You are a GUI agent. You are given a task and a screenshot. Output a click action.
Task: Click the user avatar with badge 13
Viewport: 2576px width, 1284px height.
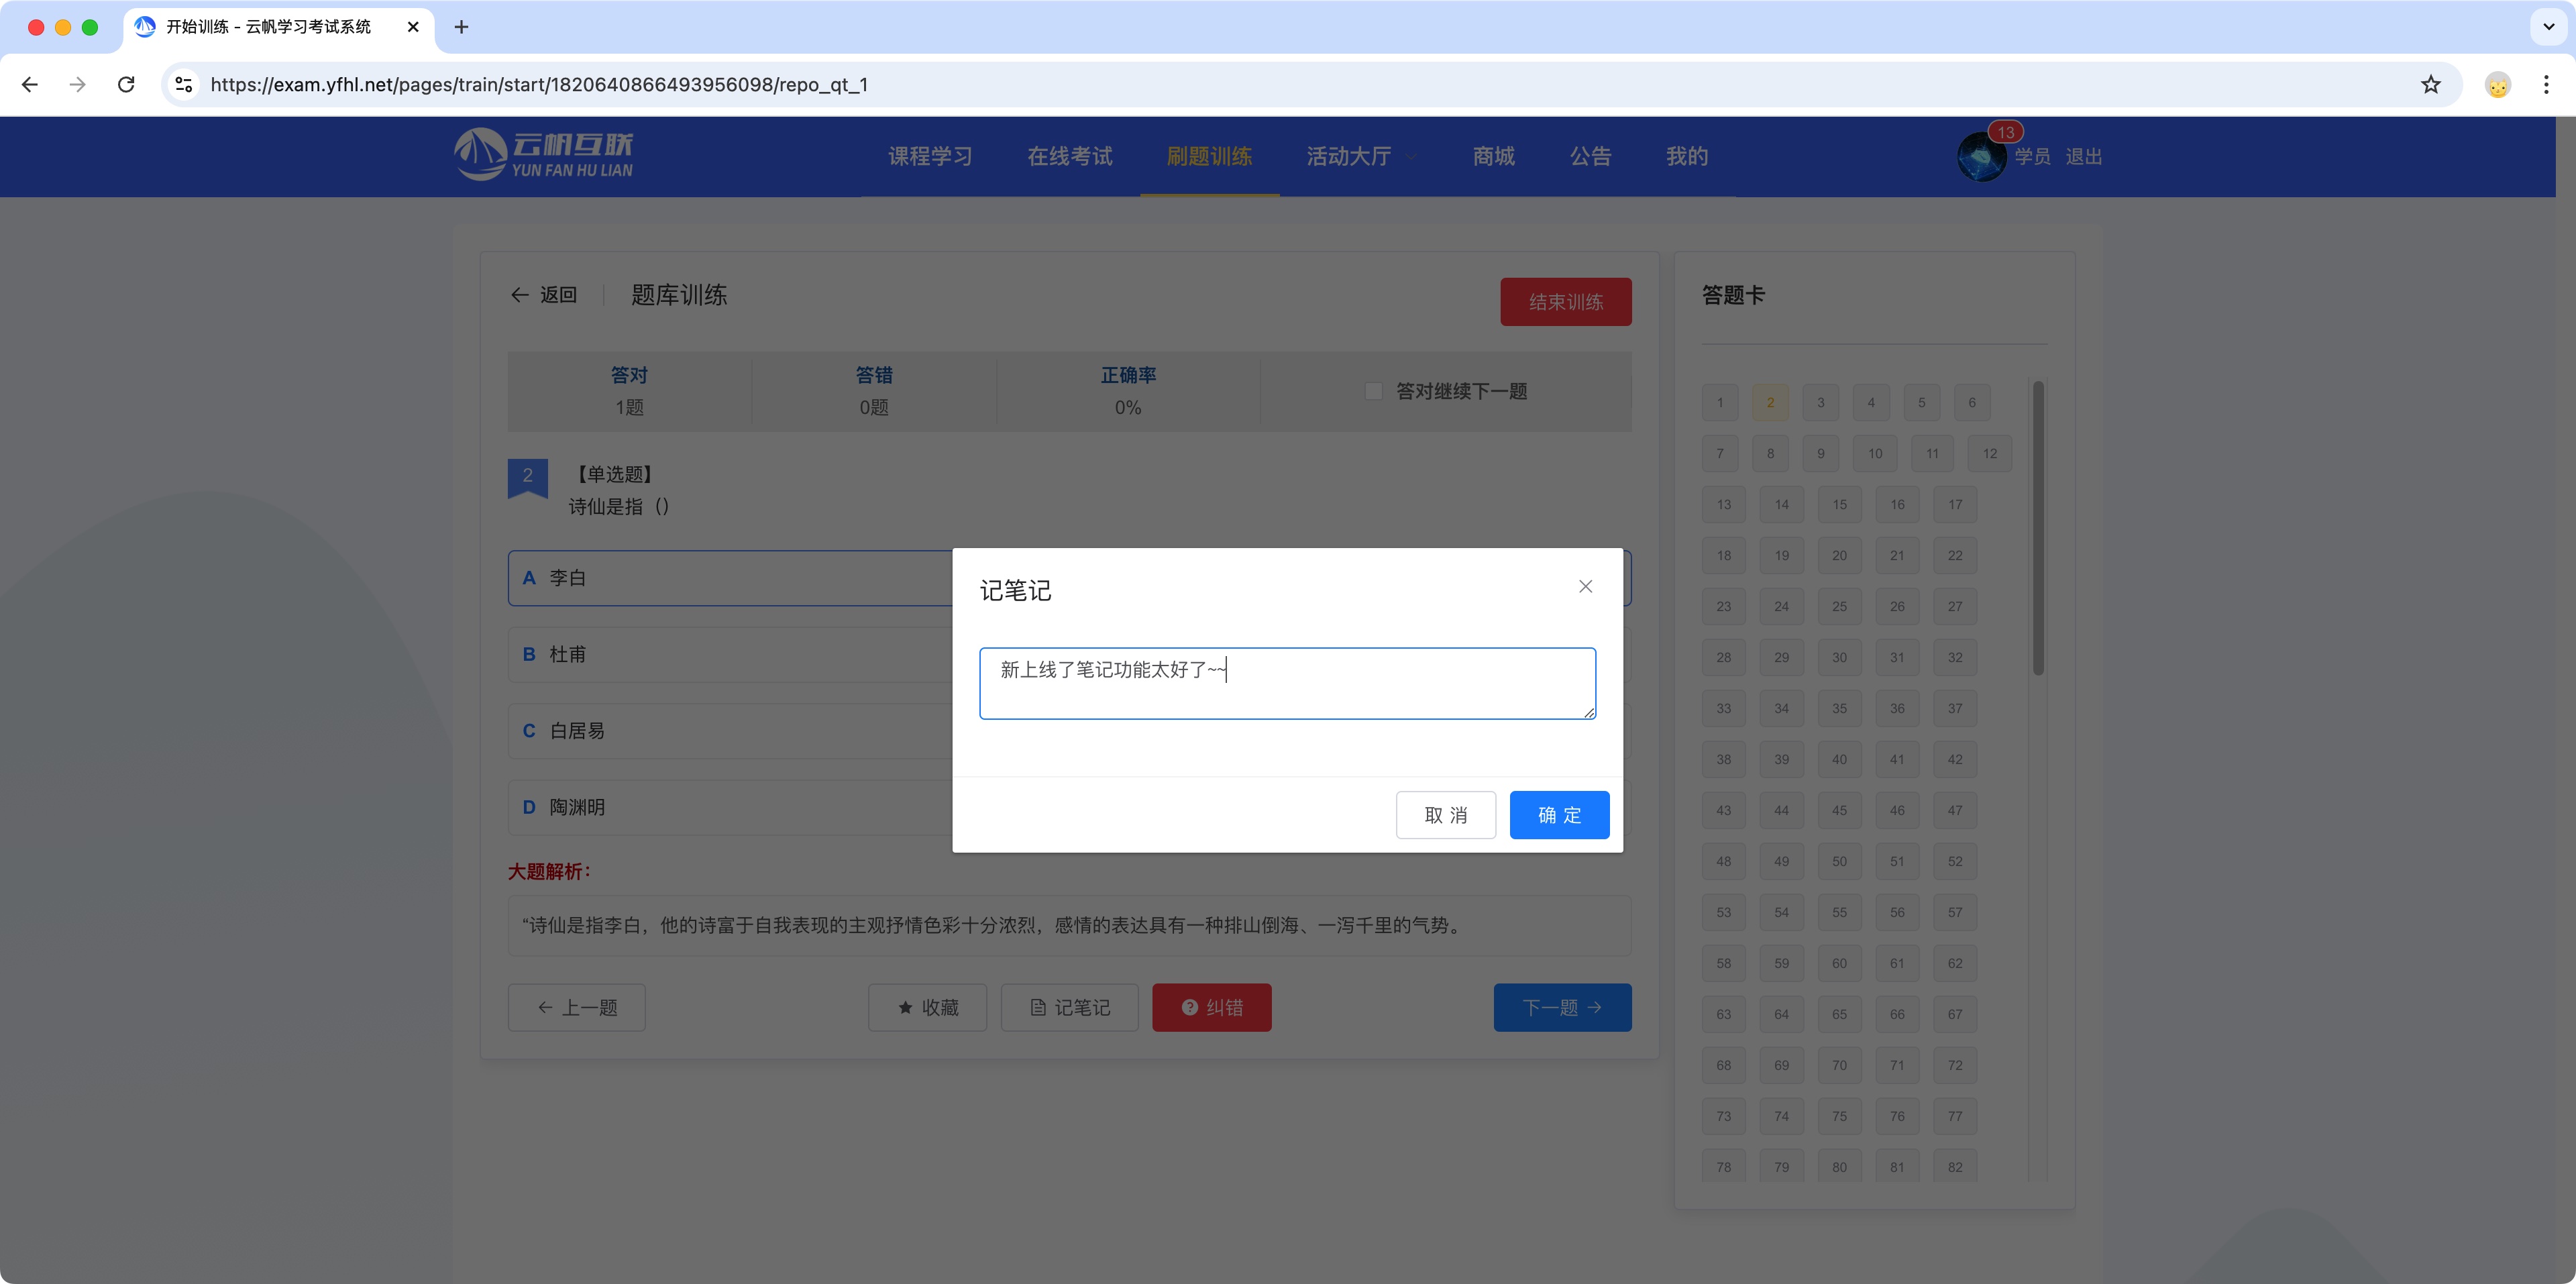pos(1981,157)
